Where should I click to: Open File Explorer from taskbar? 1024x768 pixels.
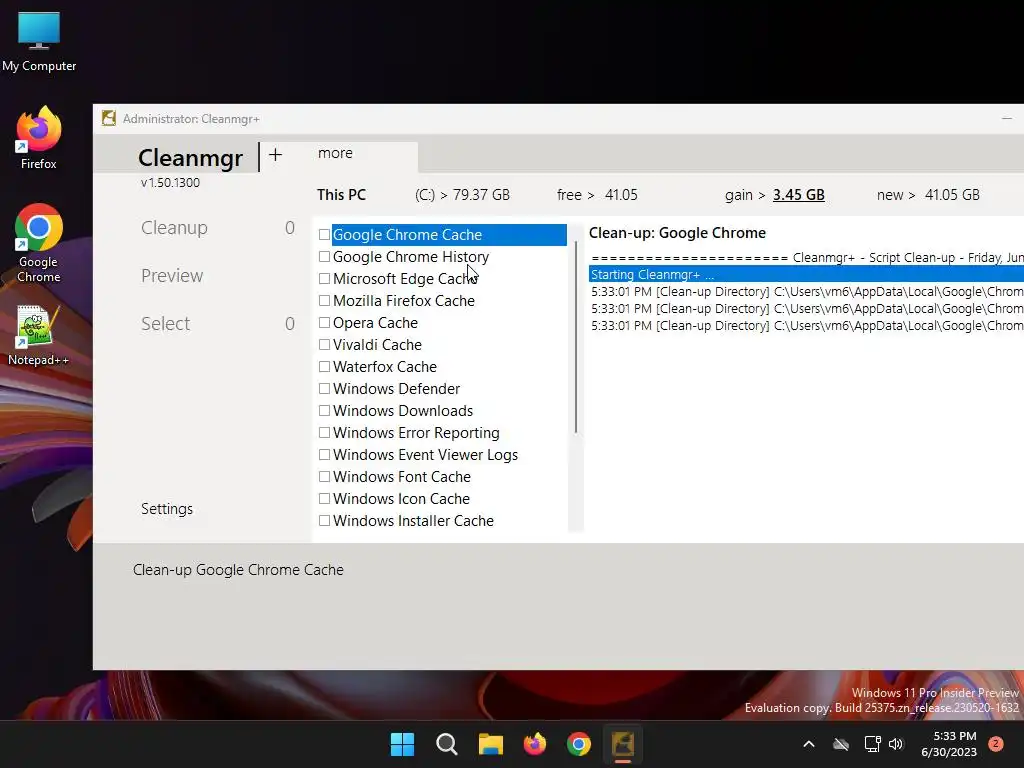tap(490, 744)
